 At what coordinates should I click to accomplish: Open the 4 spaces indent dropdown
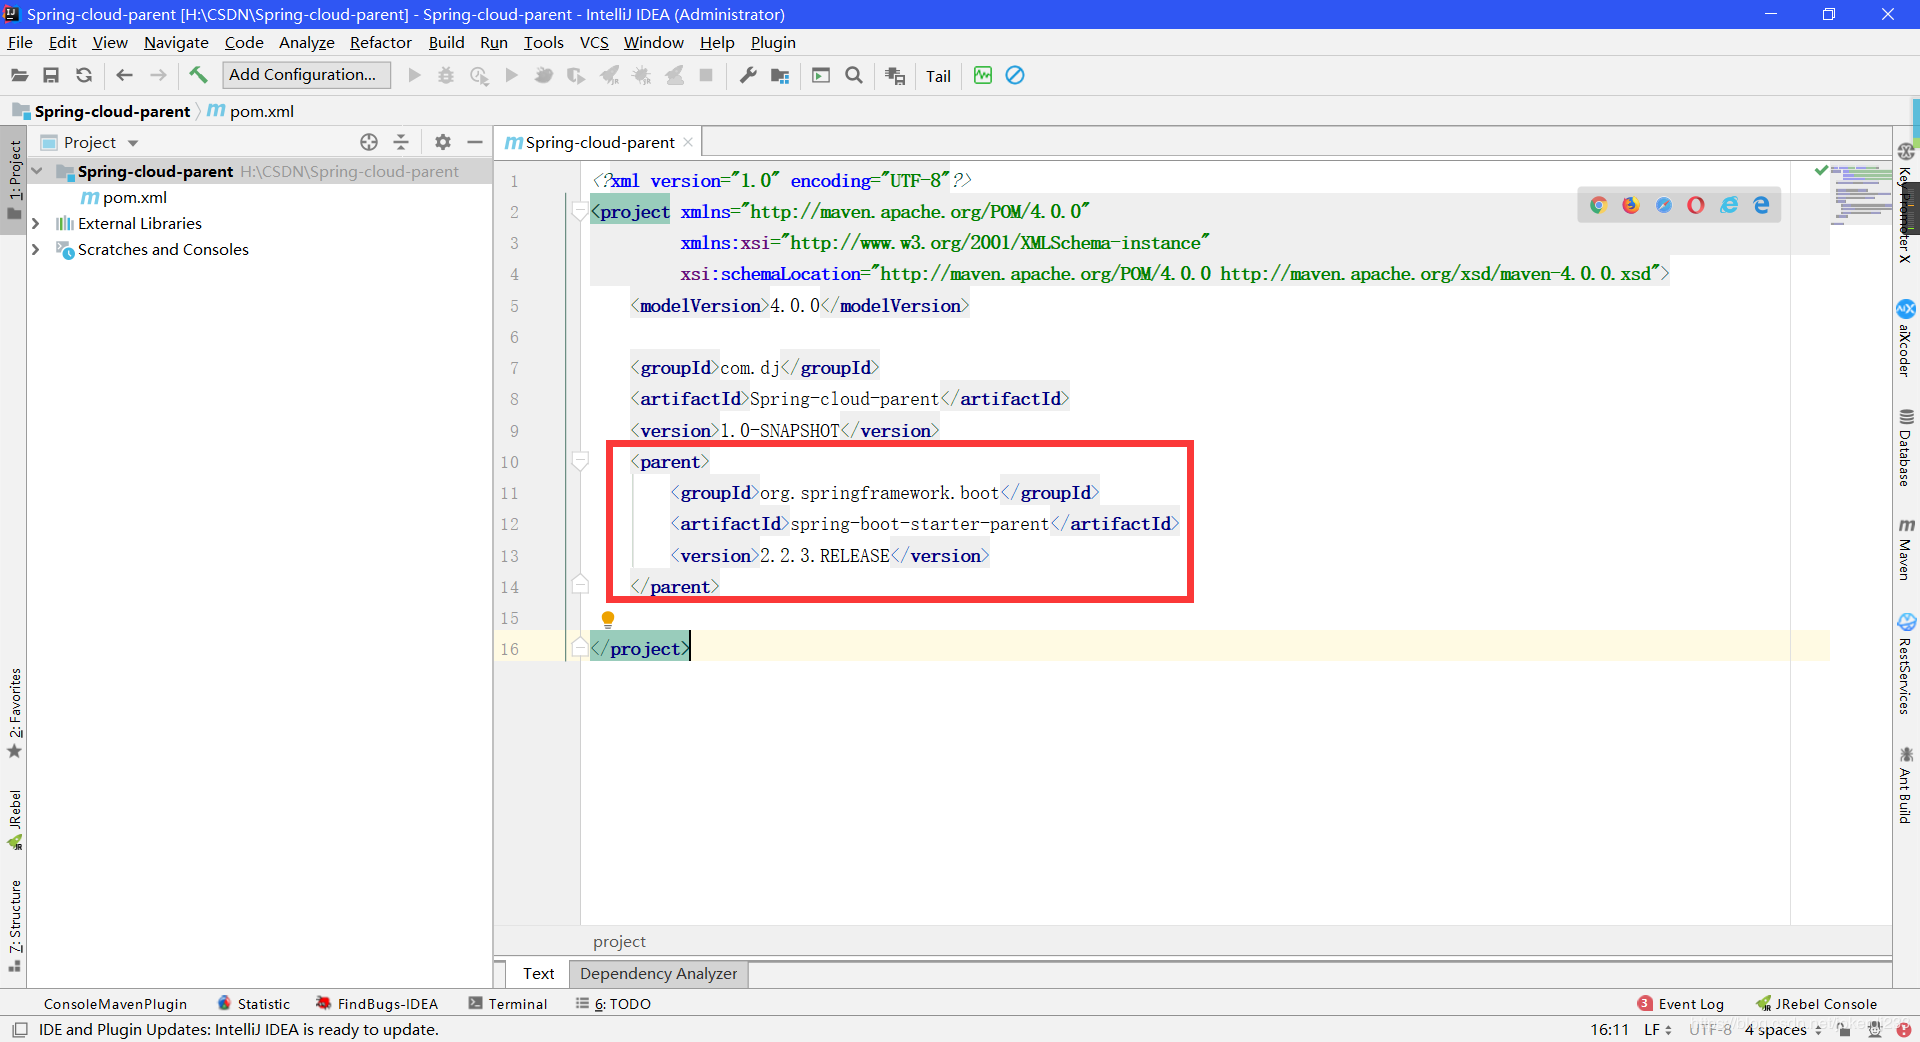(1783, 1029)
